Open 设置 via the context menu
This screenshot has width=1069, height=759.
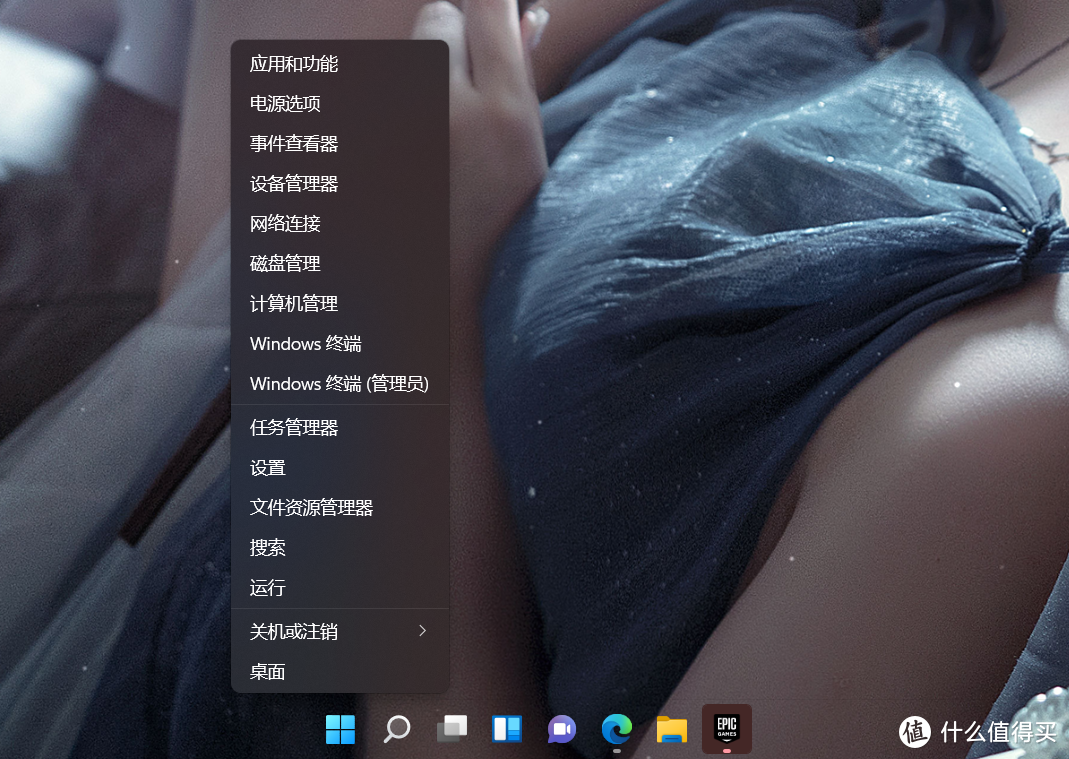pyautogui.click(x=266, y=467)
